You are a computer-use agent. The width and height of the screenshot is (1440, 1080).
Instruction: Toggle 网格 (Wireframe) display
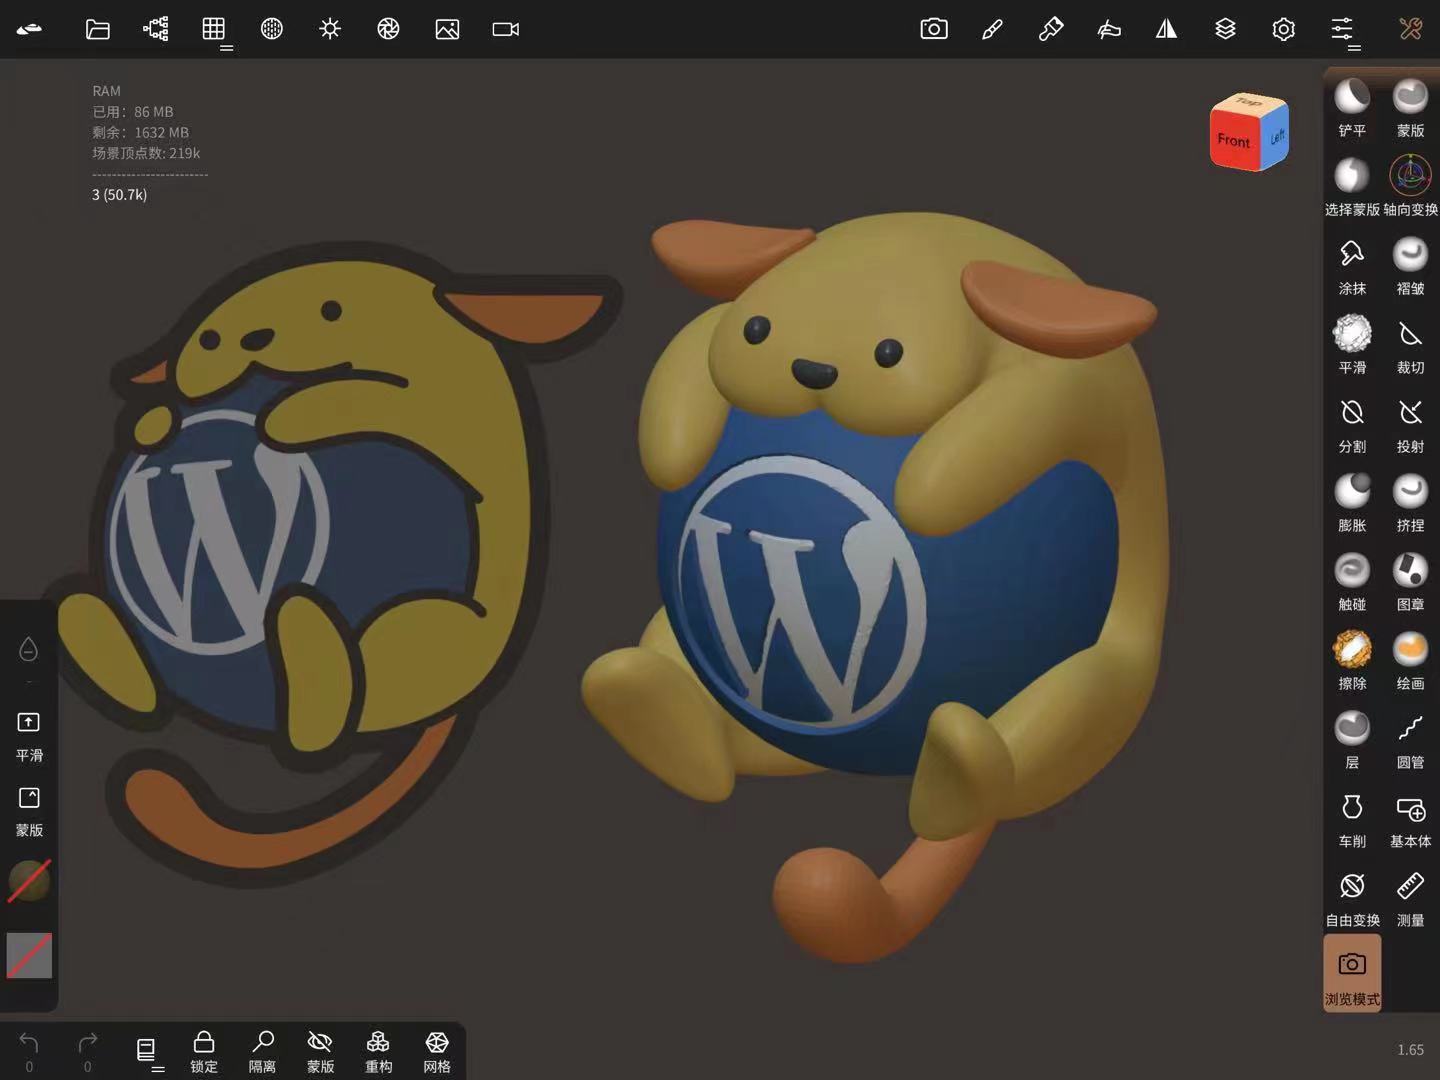[437, 1051]
